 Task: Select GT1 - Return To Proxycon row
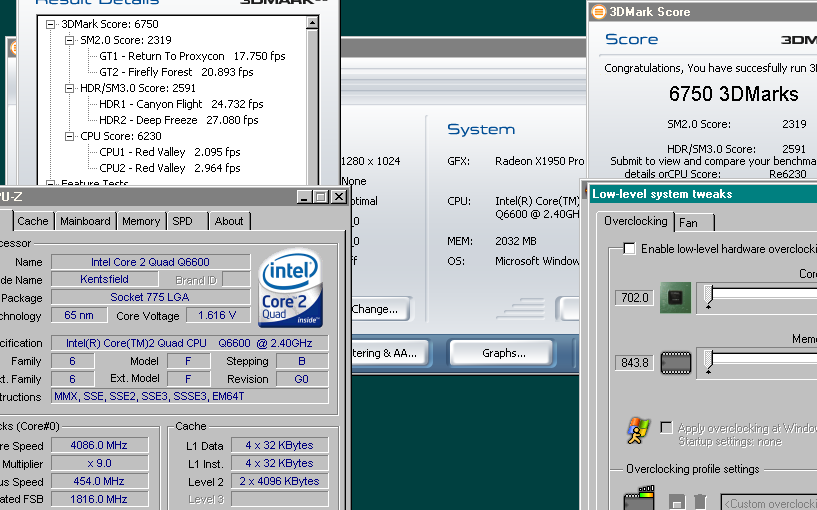192,56
